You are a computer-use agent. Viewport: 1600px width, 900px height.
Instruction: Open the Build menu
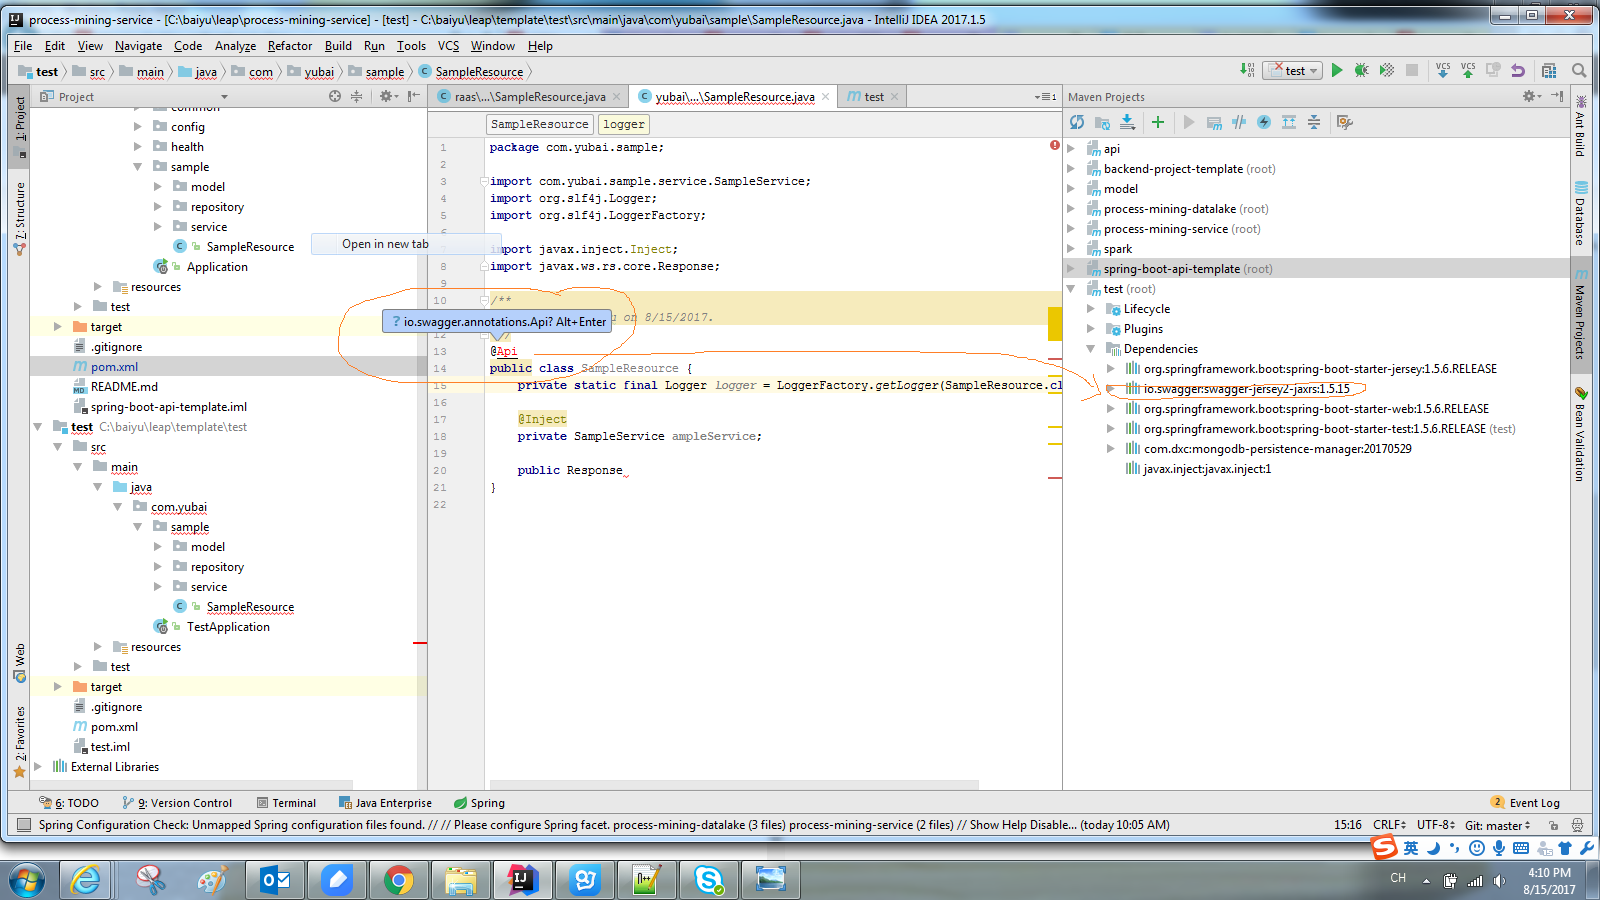338,46
